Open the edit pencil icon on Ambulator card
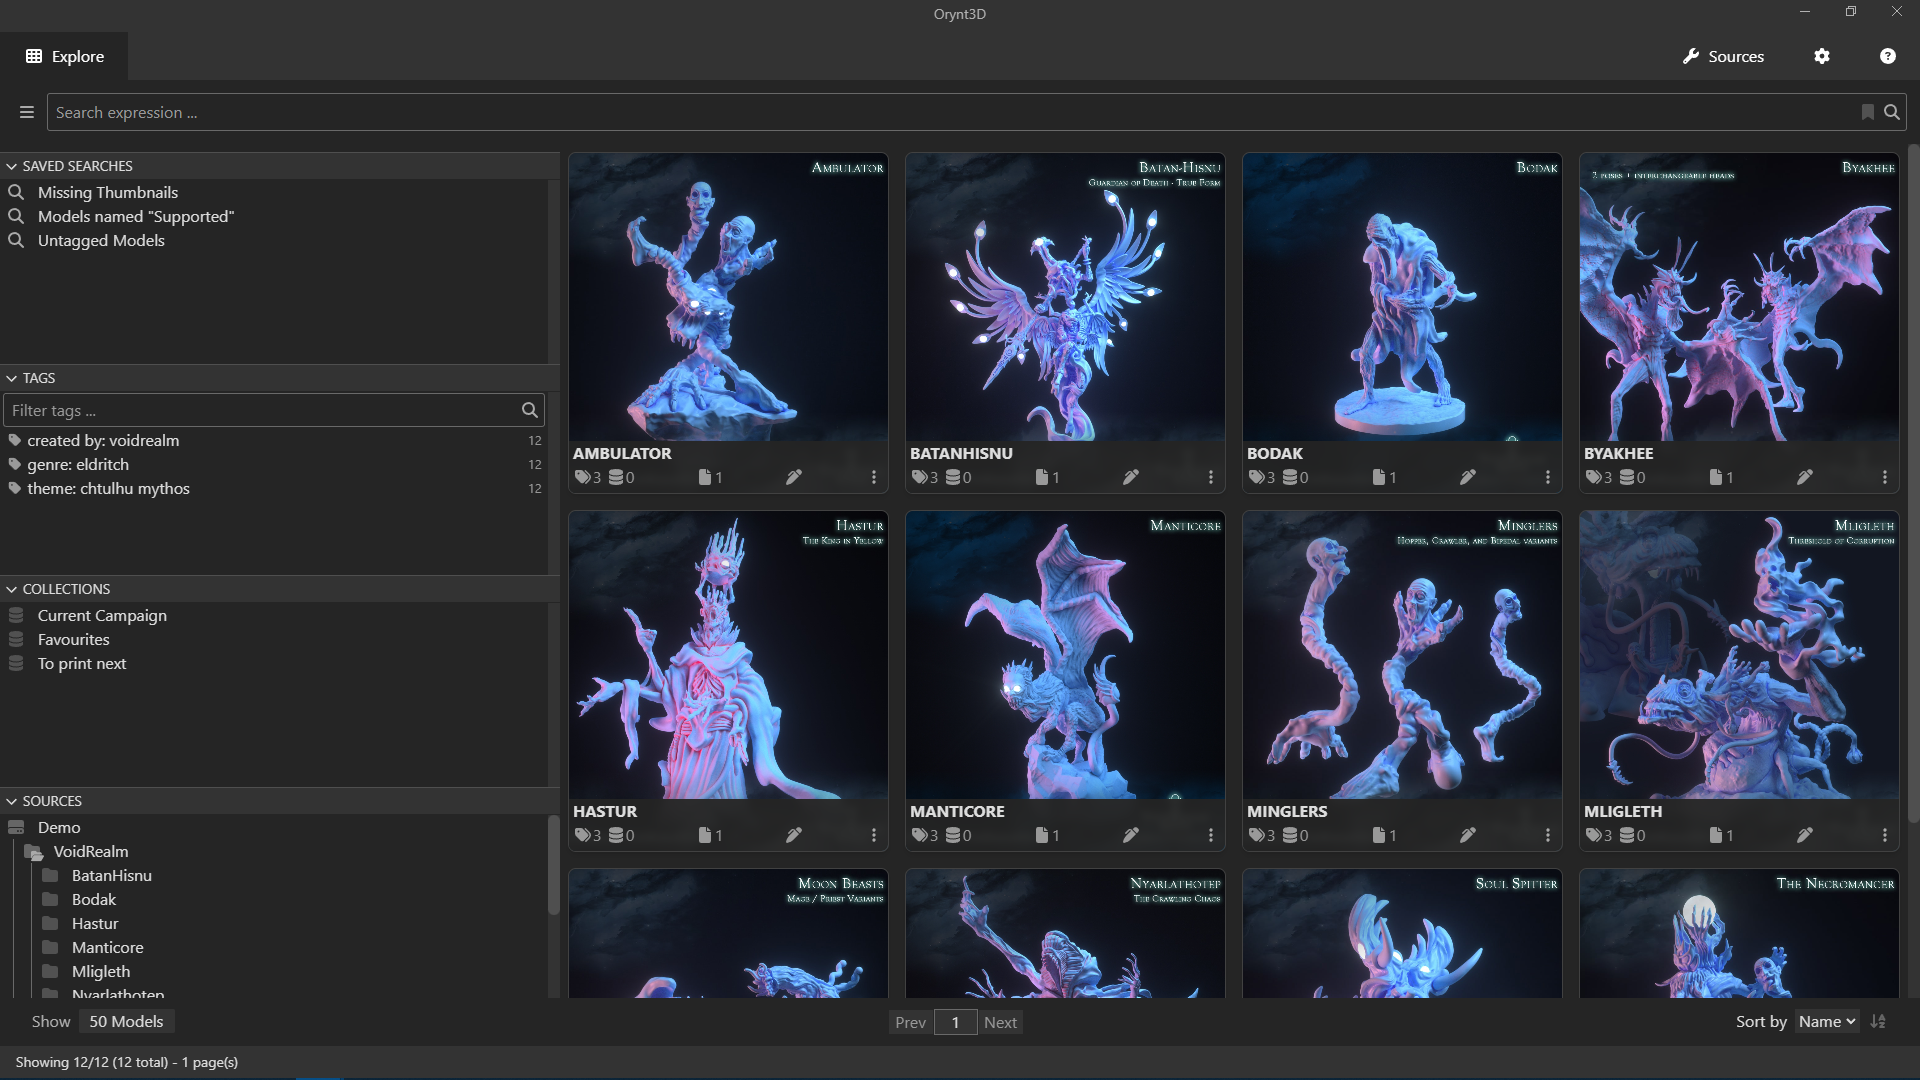Screen dimensions: 1920x1080 pos(793,477)
